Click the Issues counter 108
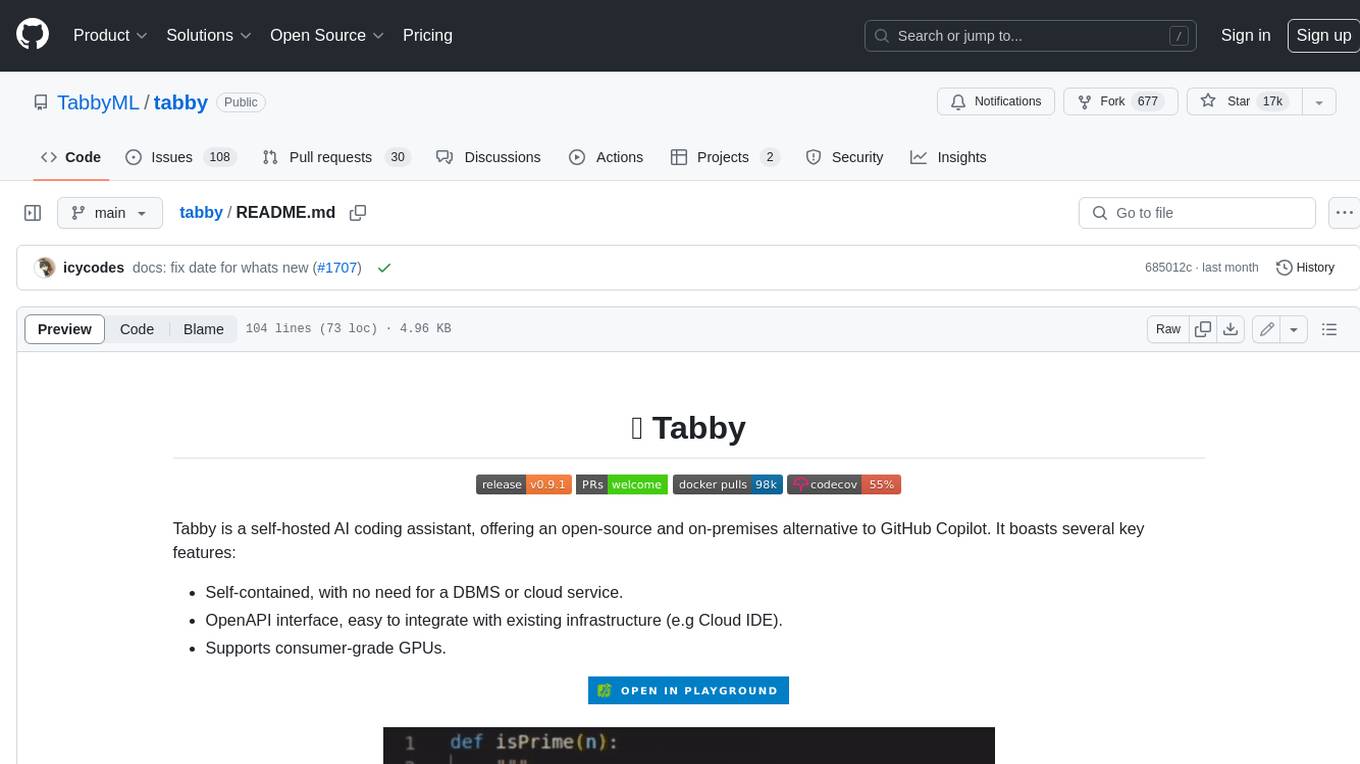 coord(219,157)
